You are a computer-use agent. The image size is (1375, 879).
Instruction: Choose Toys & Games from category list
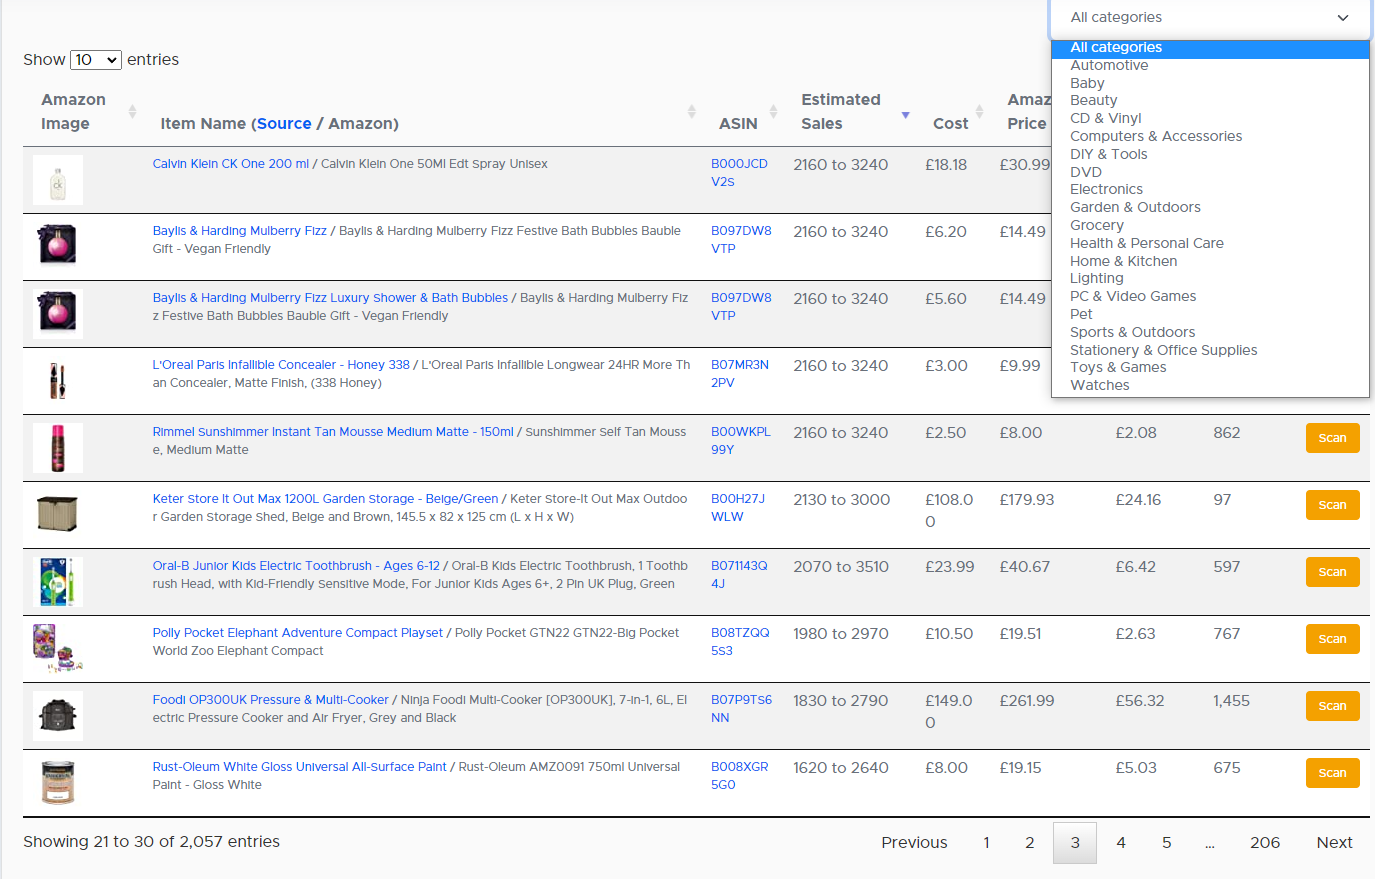point(1118,367)
